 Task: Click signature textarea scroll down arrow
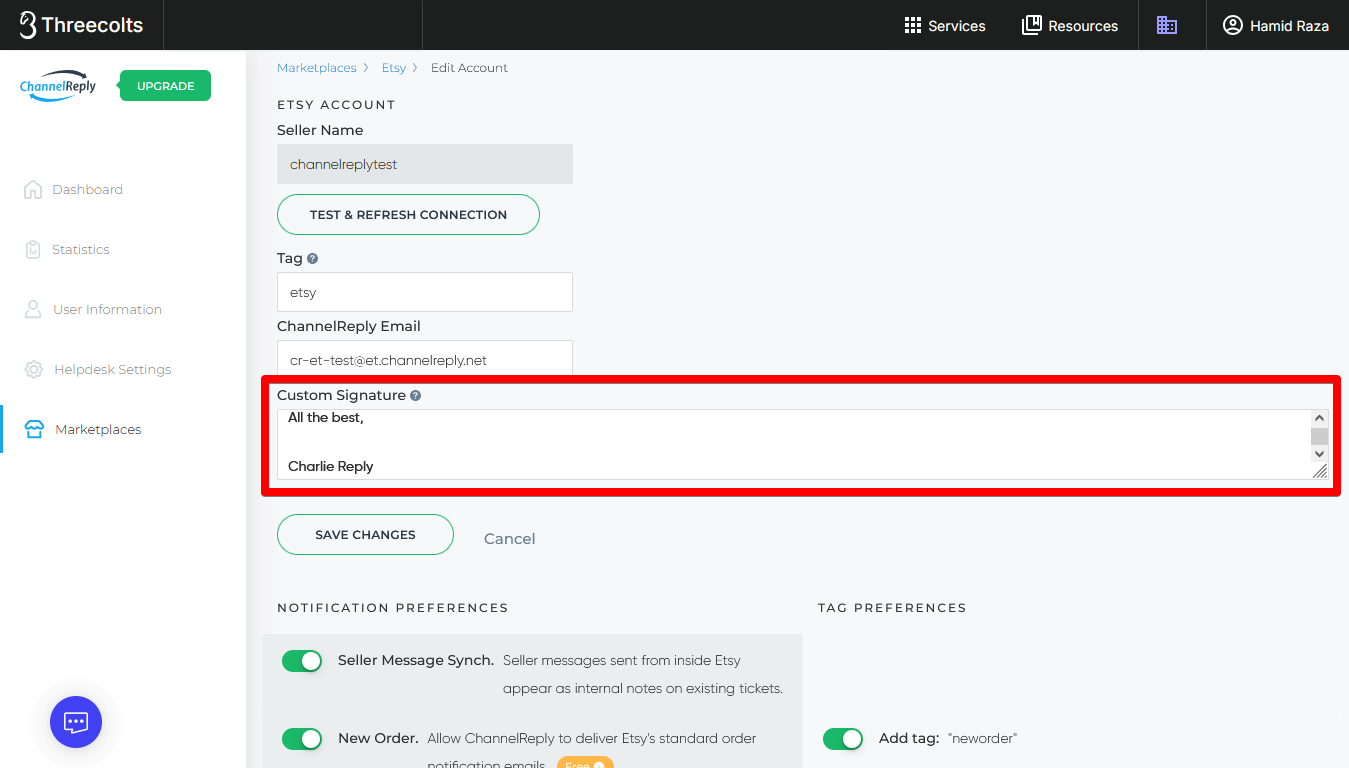click(x=1320, y=454)
